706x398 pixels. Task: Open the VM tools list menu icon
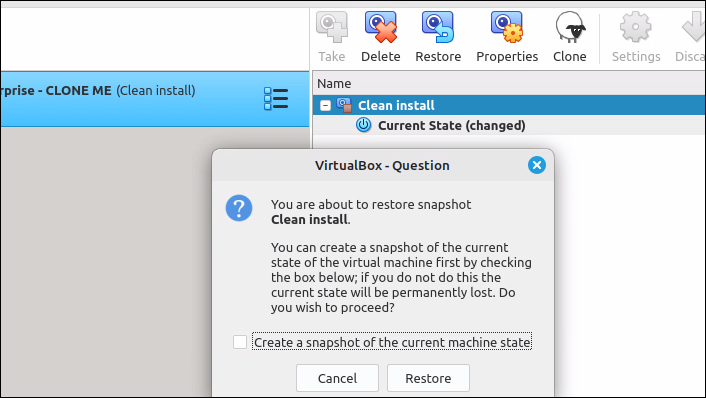pyautogui.click(x=276, y=99)
